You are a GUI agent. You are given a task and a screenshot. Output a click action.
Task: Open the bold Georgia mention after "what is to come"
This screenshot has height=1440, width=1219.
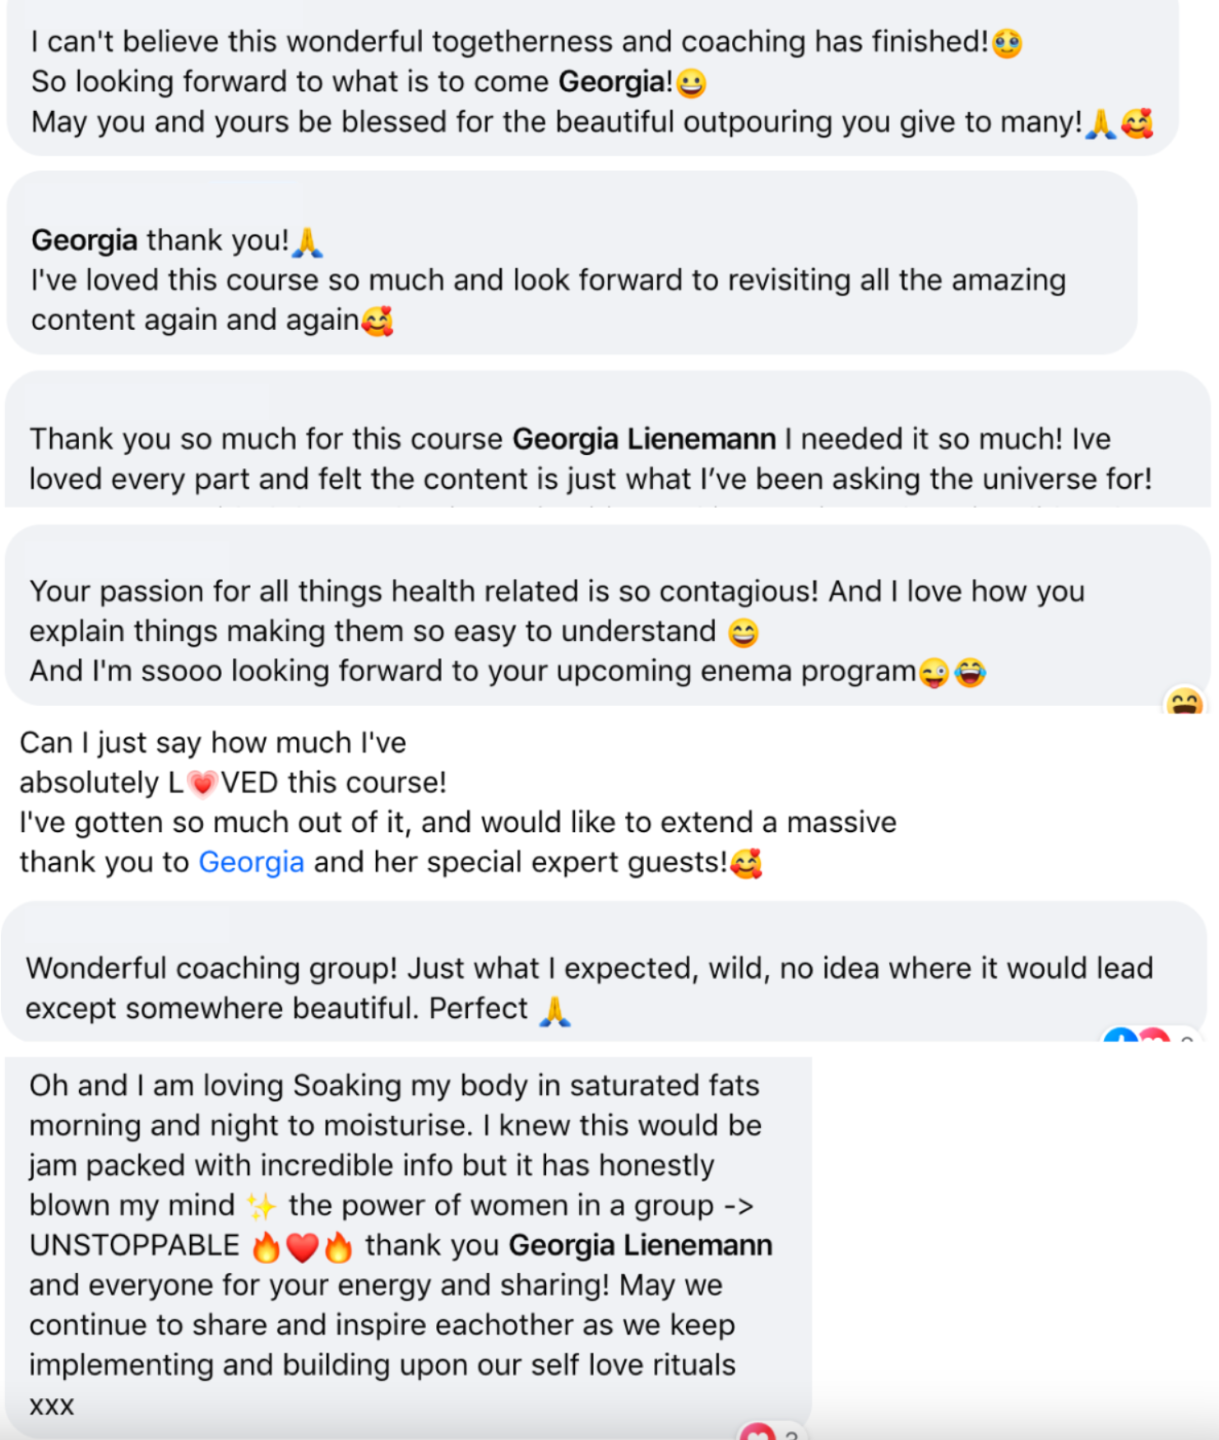615,82
